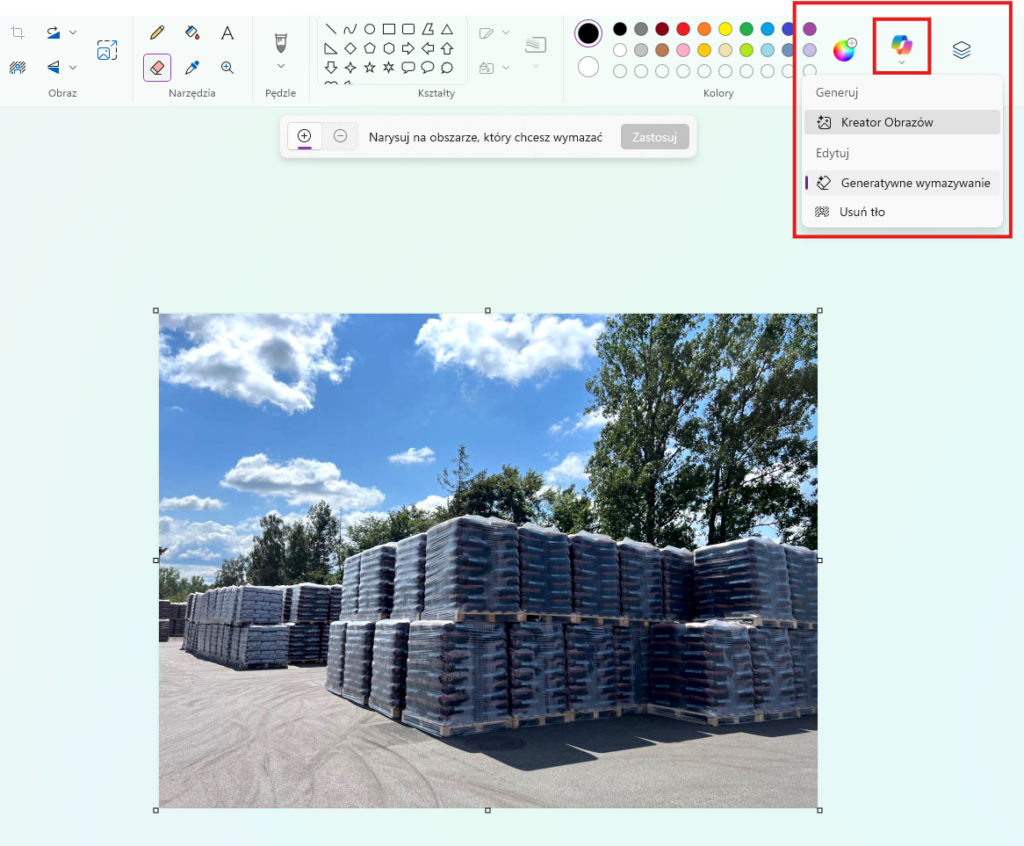
Task: Select the six-point star shape
Action: click(x=389, y=67)
